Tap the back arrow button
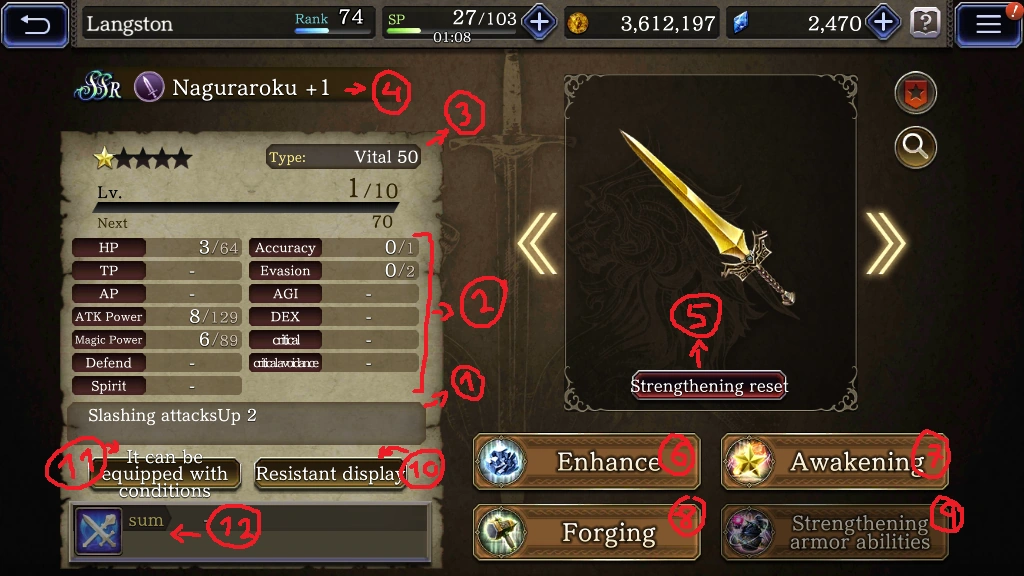Screen dimensions: 1024x576 (x=35, y=25)
